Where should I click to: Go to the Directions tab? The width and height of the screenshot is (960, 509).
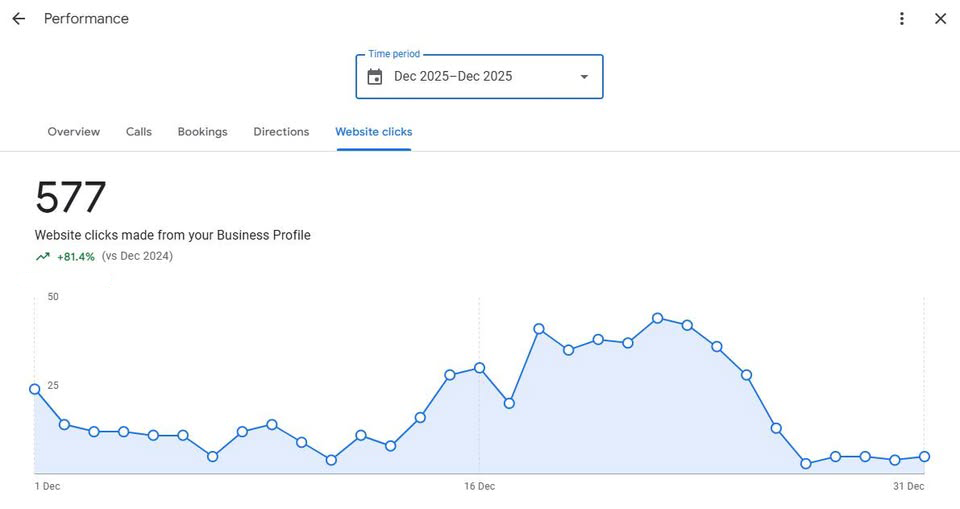point(281,132)
